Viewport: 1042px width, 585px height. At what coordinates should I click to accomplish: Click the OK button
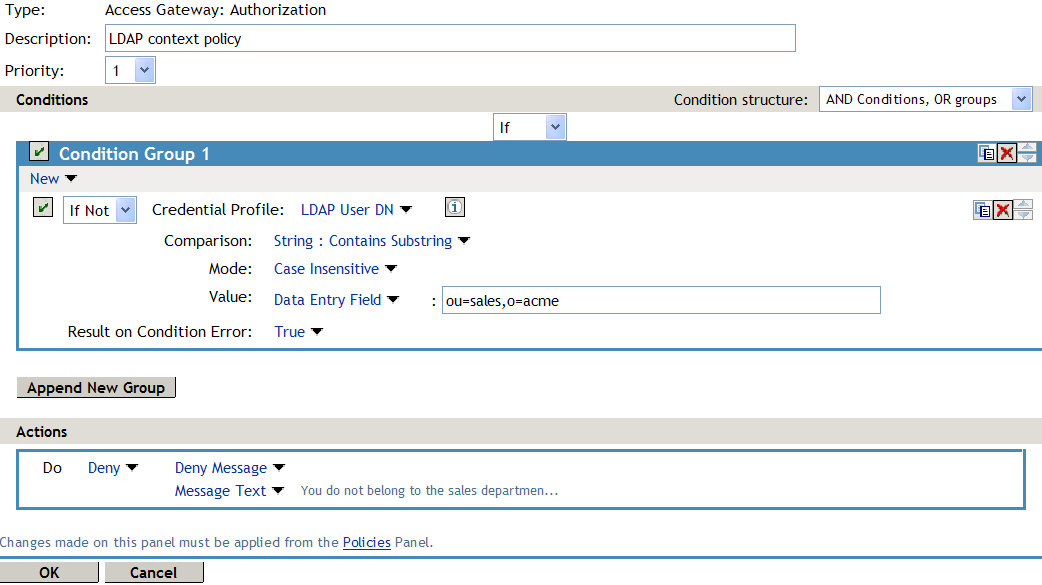pos(49,572)
